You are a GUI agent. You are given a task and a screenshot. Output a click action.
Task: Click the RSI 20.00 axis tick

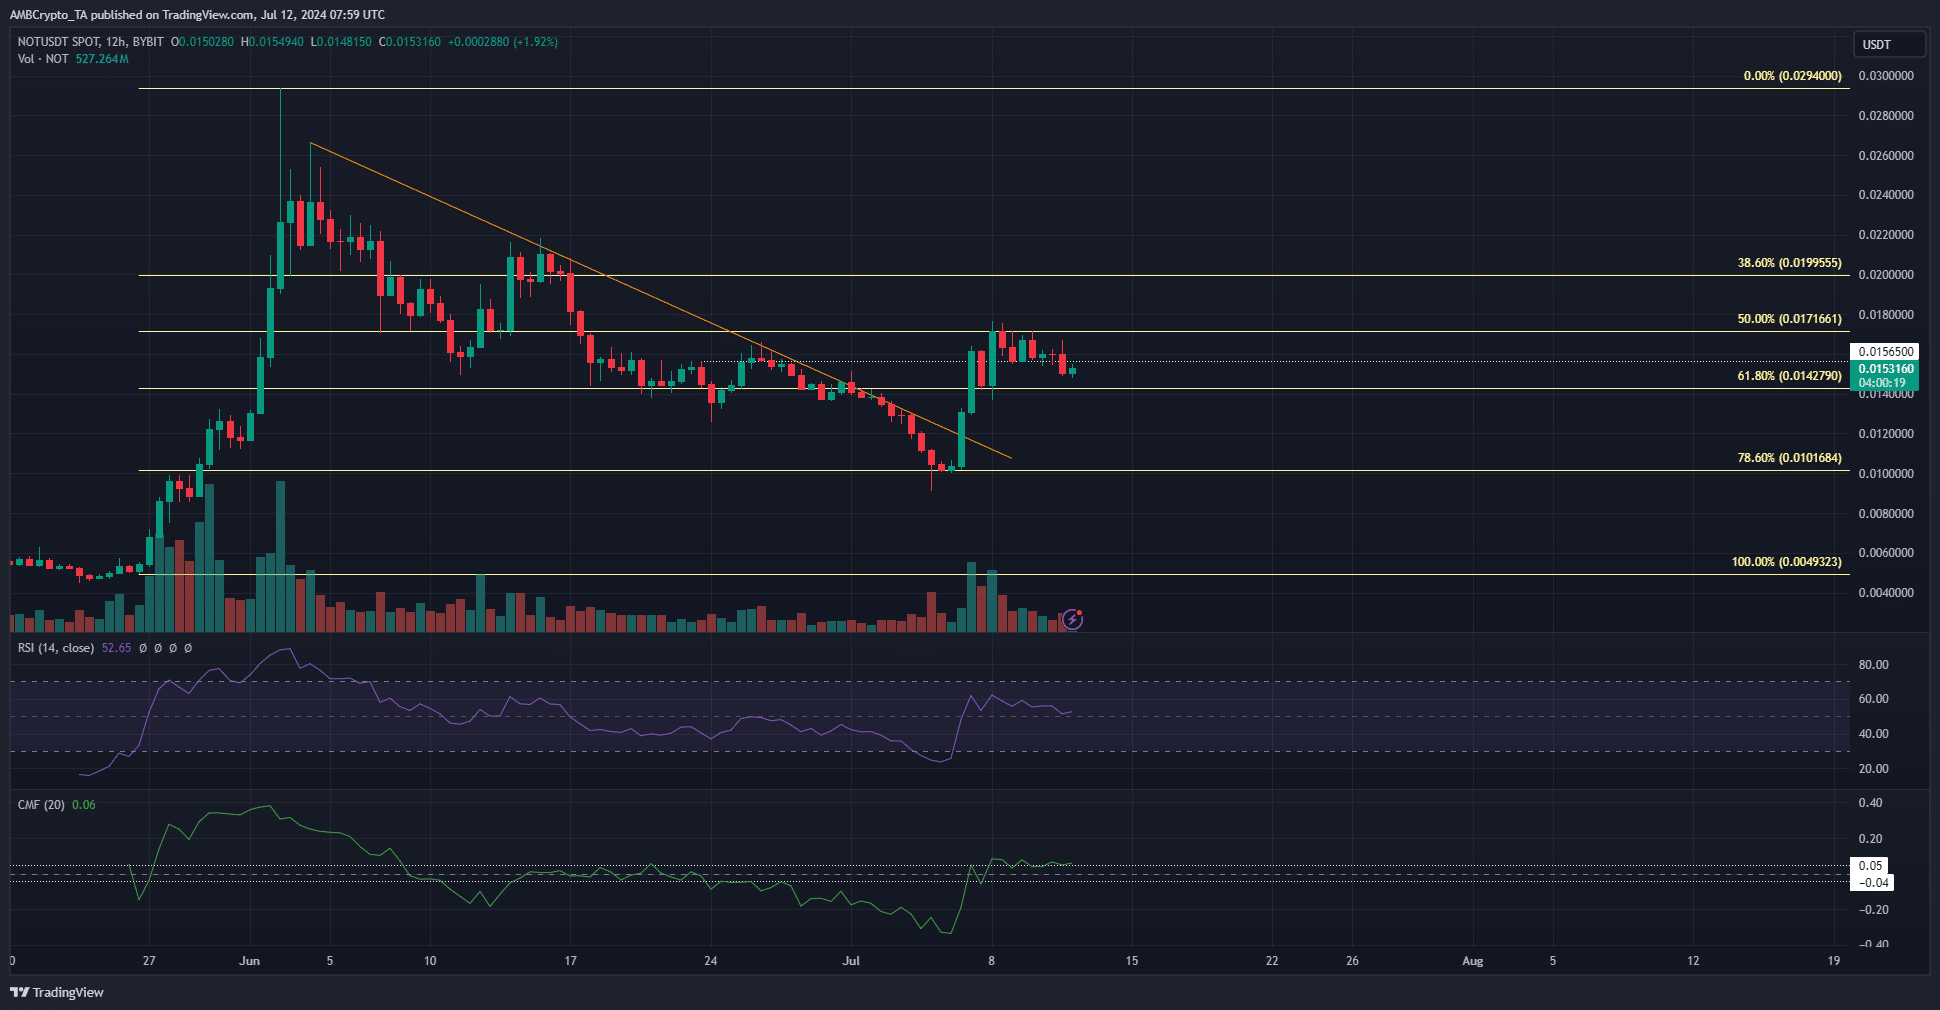[1873, 769]
